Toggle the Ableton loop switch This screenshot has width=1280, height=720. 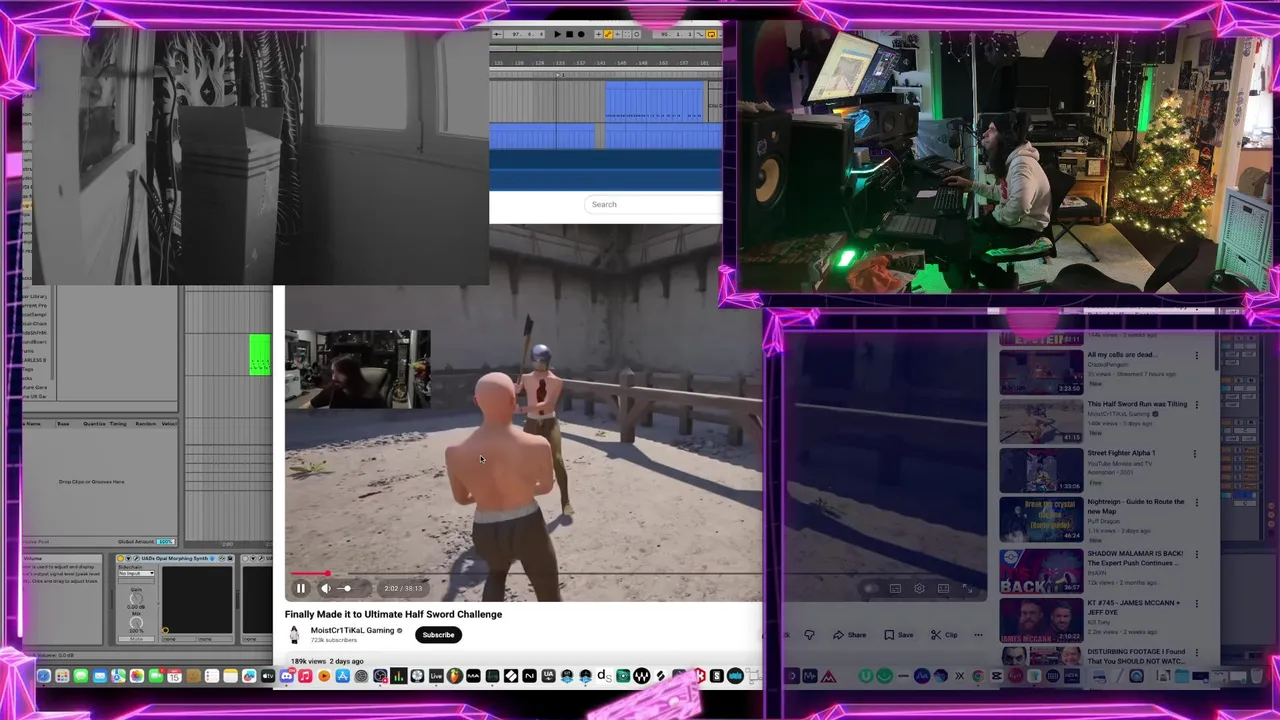click(x=711, y=34)
